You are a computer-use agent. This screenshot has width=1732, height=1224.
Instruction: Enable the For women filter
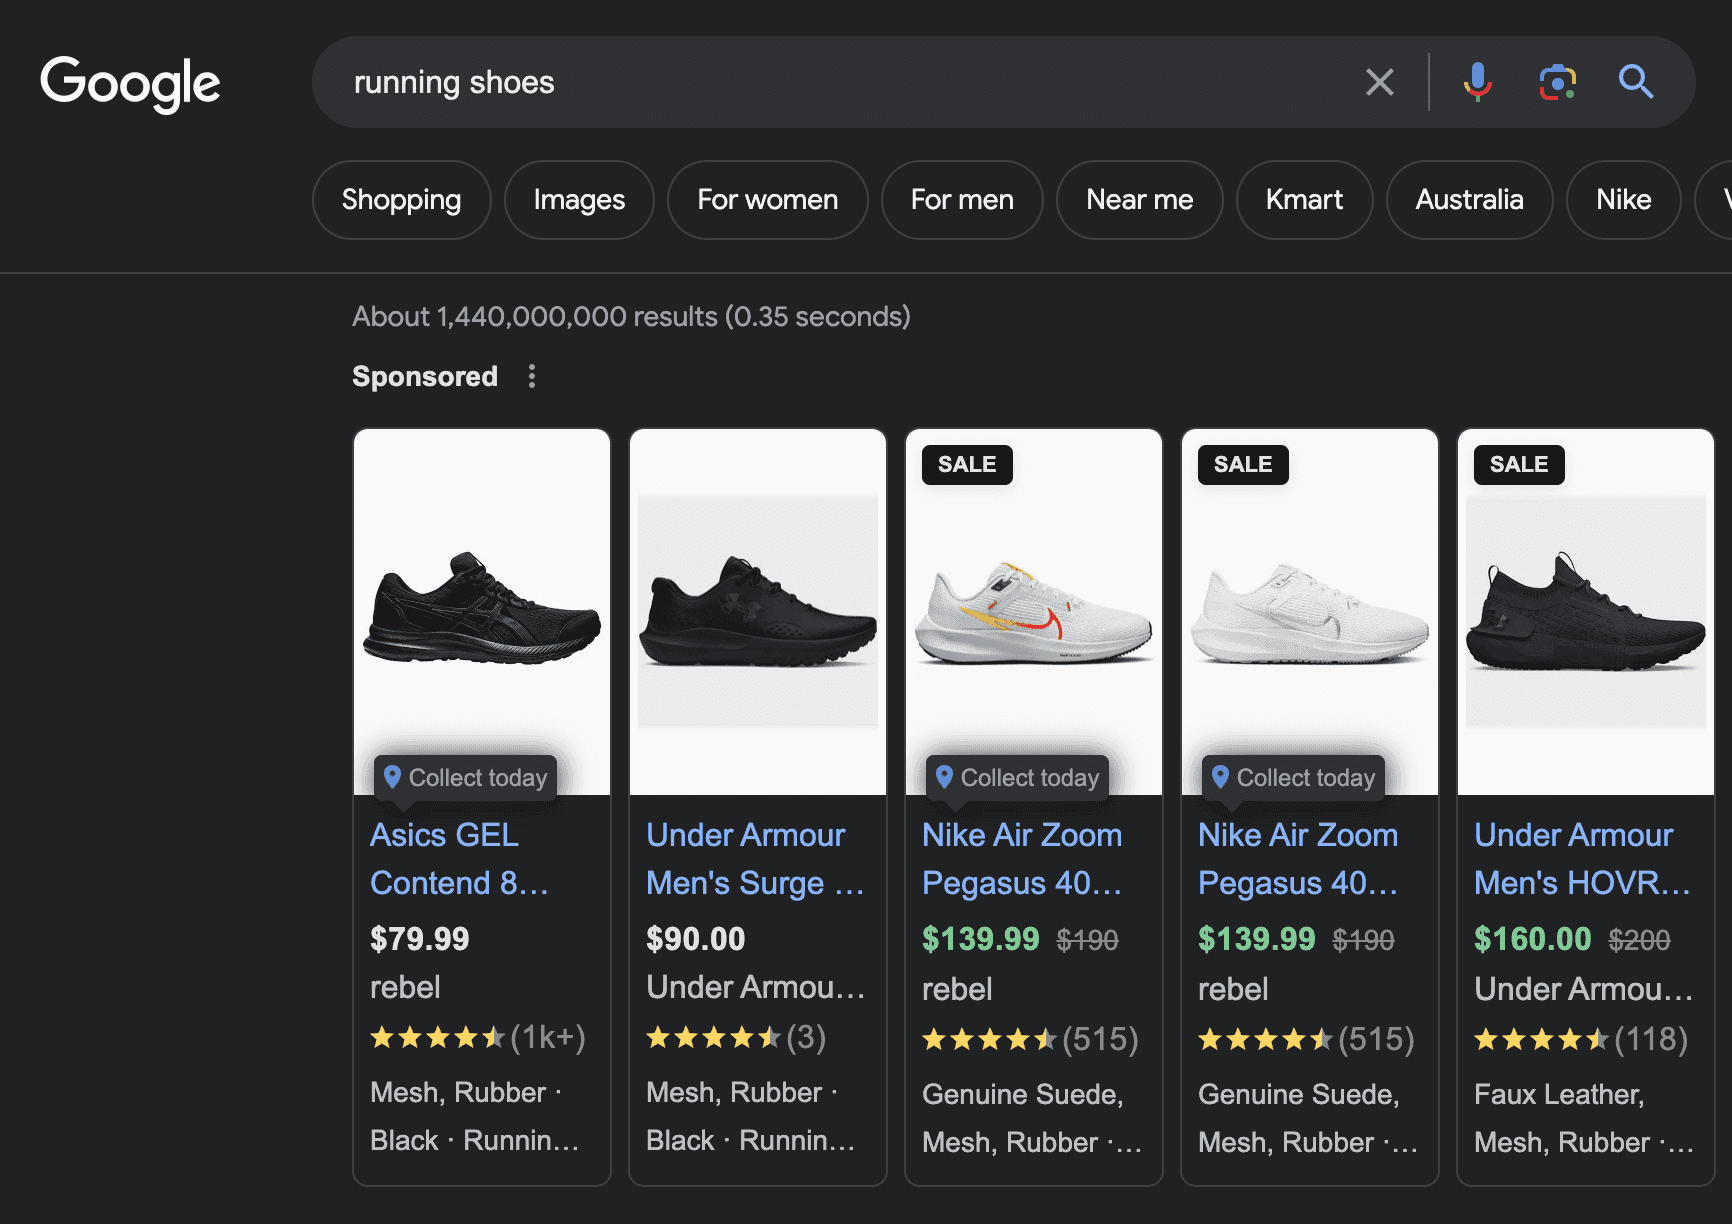(x=767, y=200)
